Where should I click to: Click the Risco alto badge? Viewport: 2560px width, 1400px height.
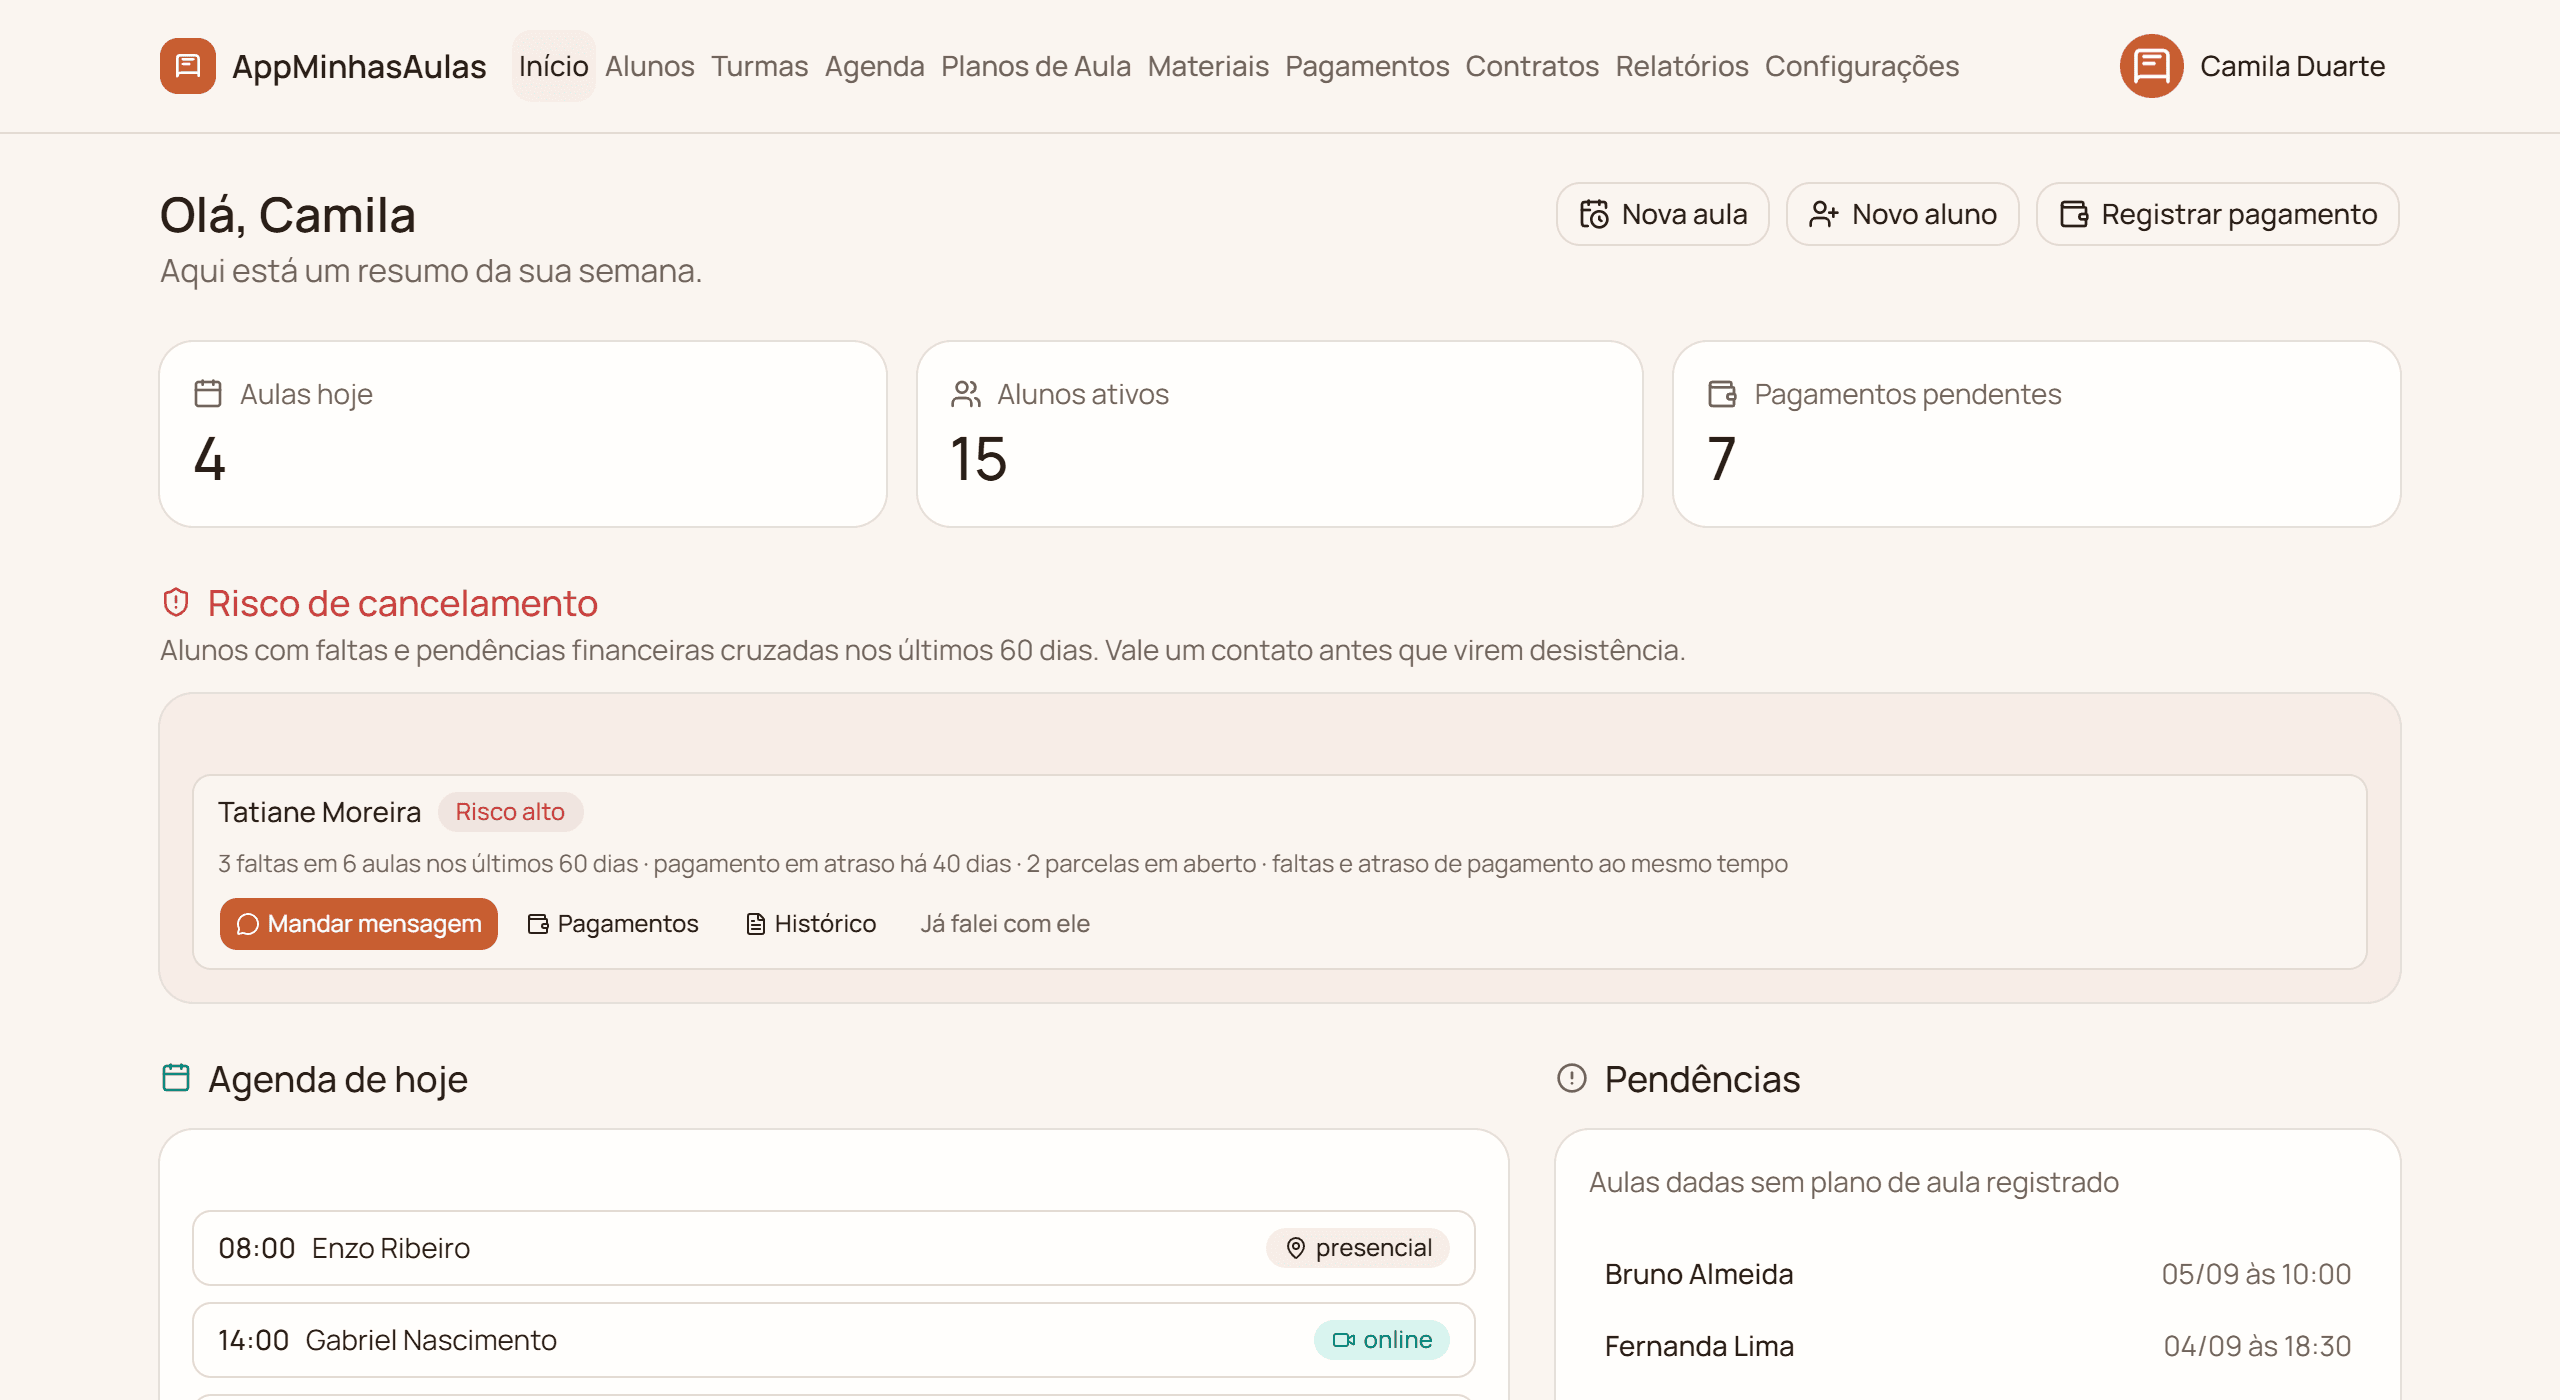pos(510,812)
